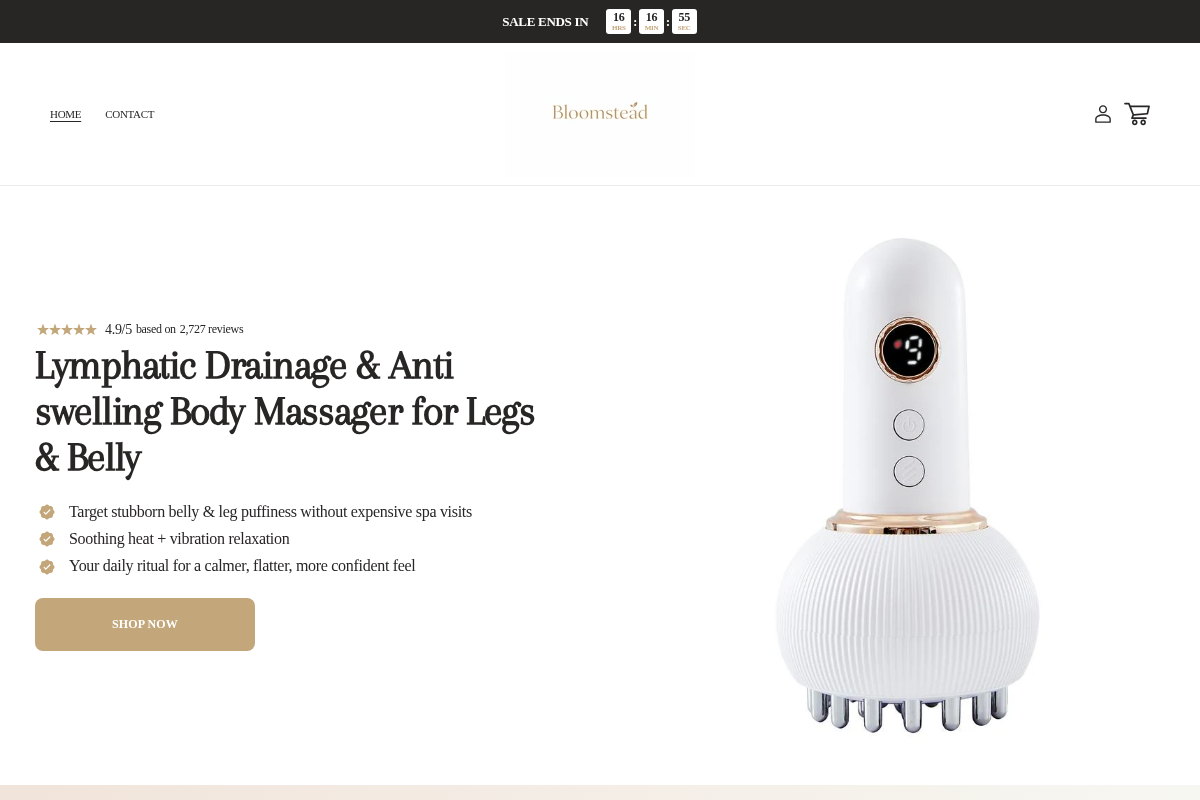The width and height of the screenshot is (1200, 800).
Task: Click the checkmark badge beside daily ritual text
Action: point(47,567)
